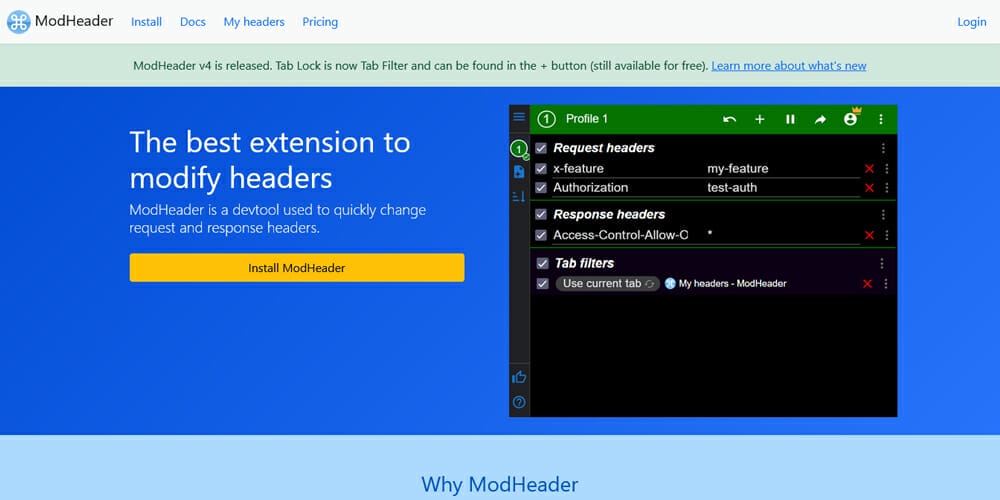Open the My headers nav item

254,22
